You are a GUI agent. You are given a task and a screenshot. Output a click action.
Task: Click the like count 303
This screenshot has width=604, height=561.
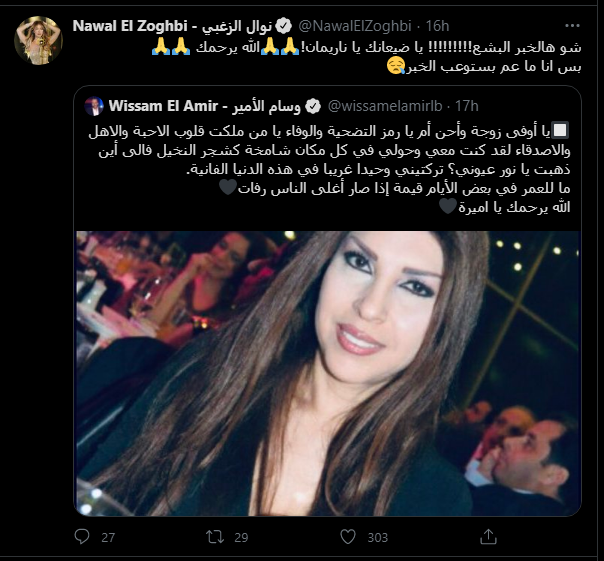click(x=378, y=537)
